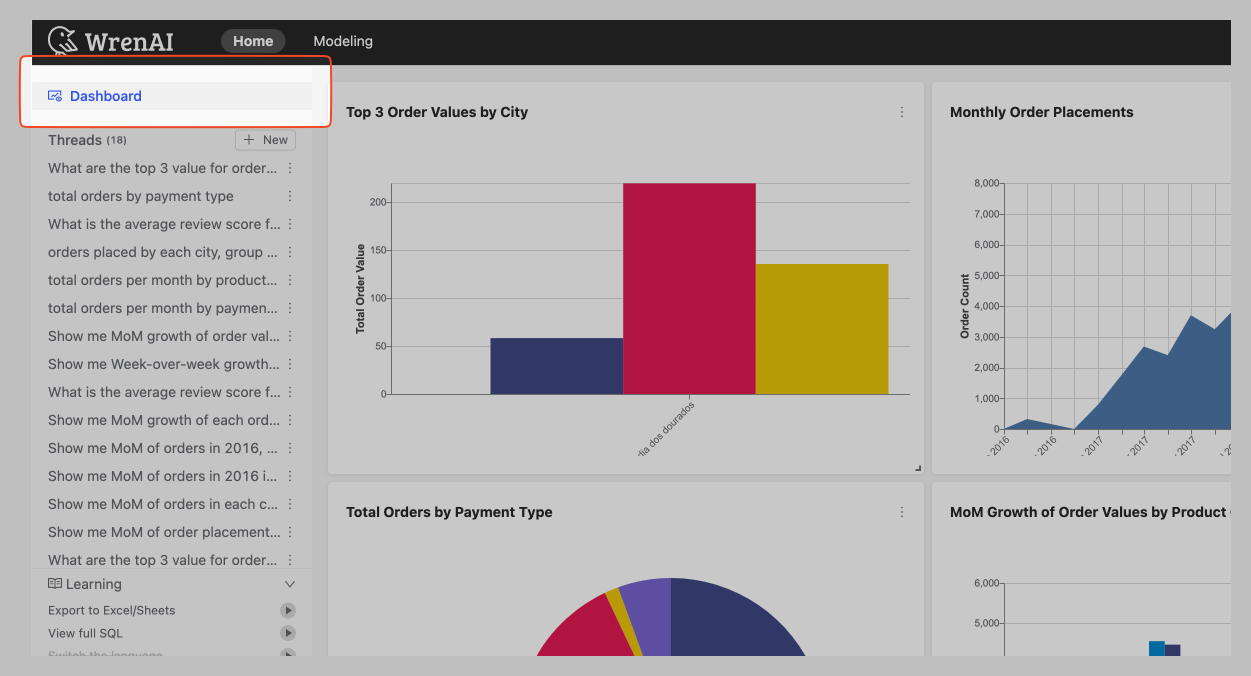This screenshot has height=676, width=1251.
Task: Create a new thread with the New button
Action: [x=265, y=140]
